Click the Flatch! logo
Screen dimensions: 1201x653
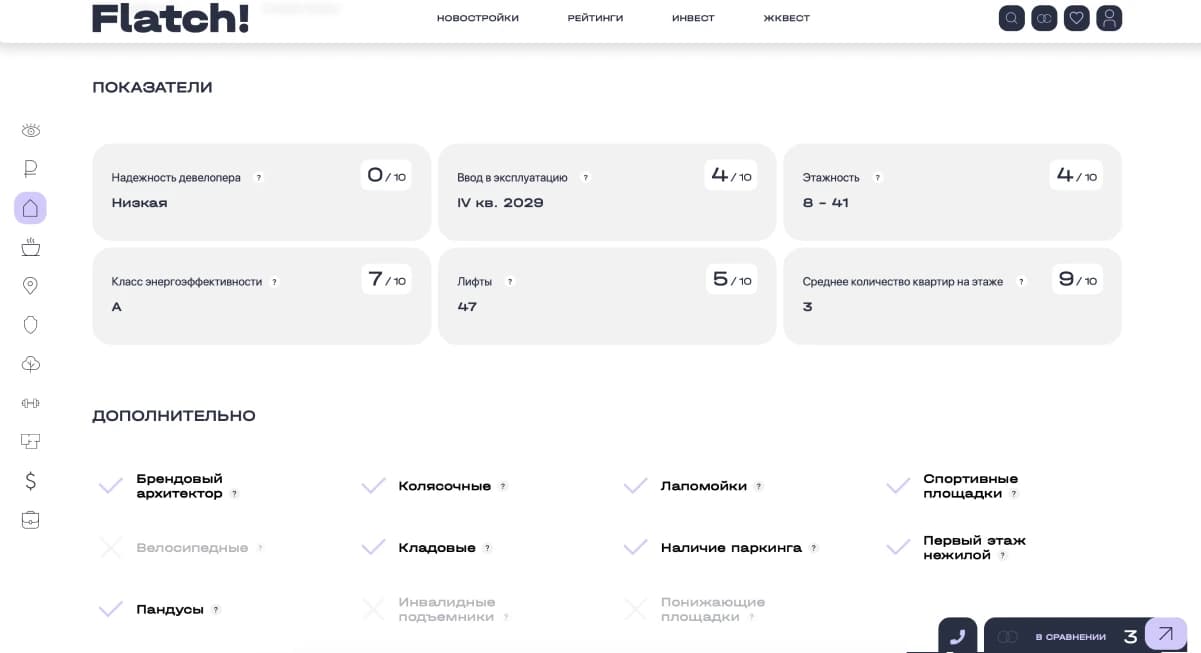pyautogui.click(x=170, y=18)
